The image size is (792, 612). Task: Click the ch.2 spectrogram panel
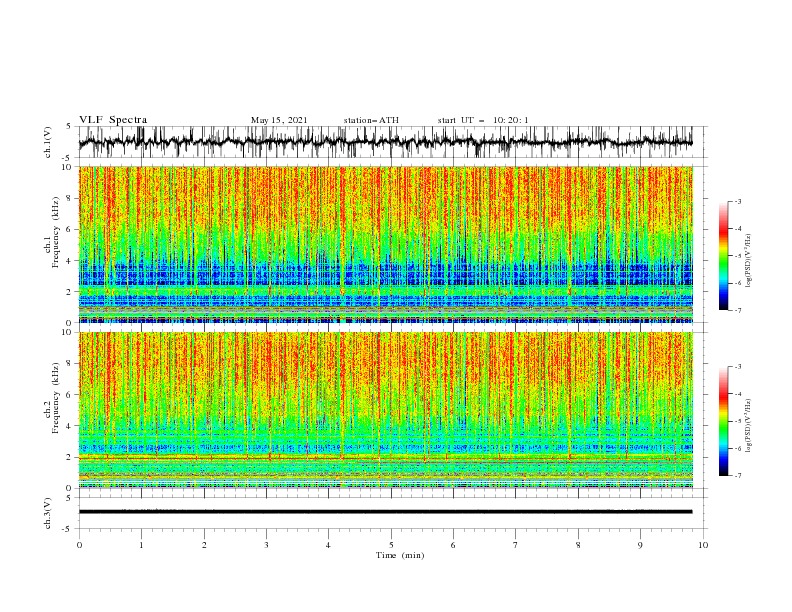pos(385,410)
